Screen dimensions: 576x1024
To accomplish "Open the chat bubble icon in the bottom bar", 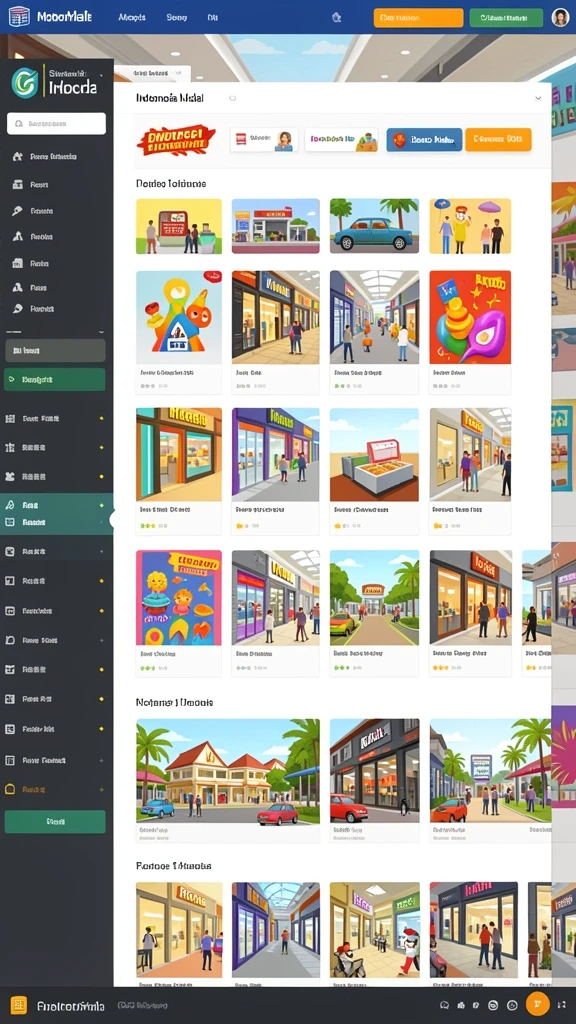I will tap(445, 1005).
